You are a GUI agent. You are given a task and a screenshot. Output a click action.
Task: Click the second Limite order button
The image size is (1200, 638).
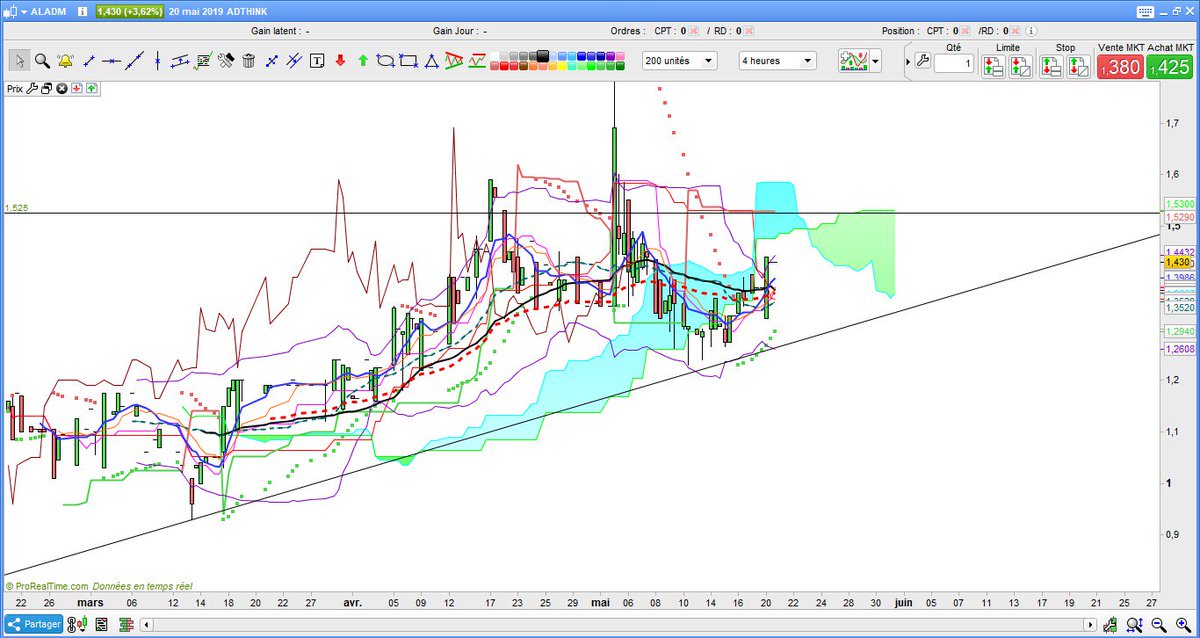1021,67
